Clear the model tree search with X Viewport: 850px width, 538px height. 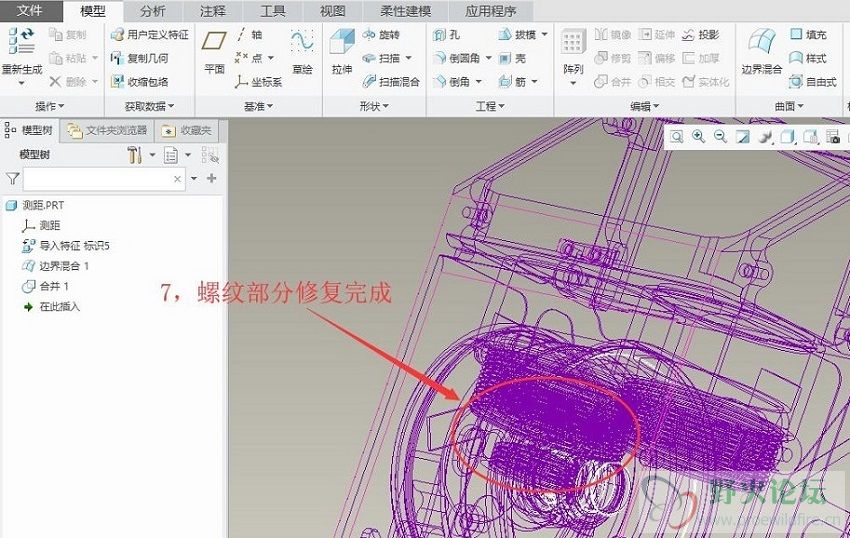point(177,178)
